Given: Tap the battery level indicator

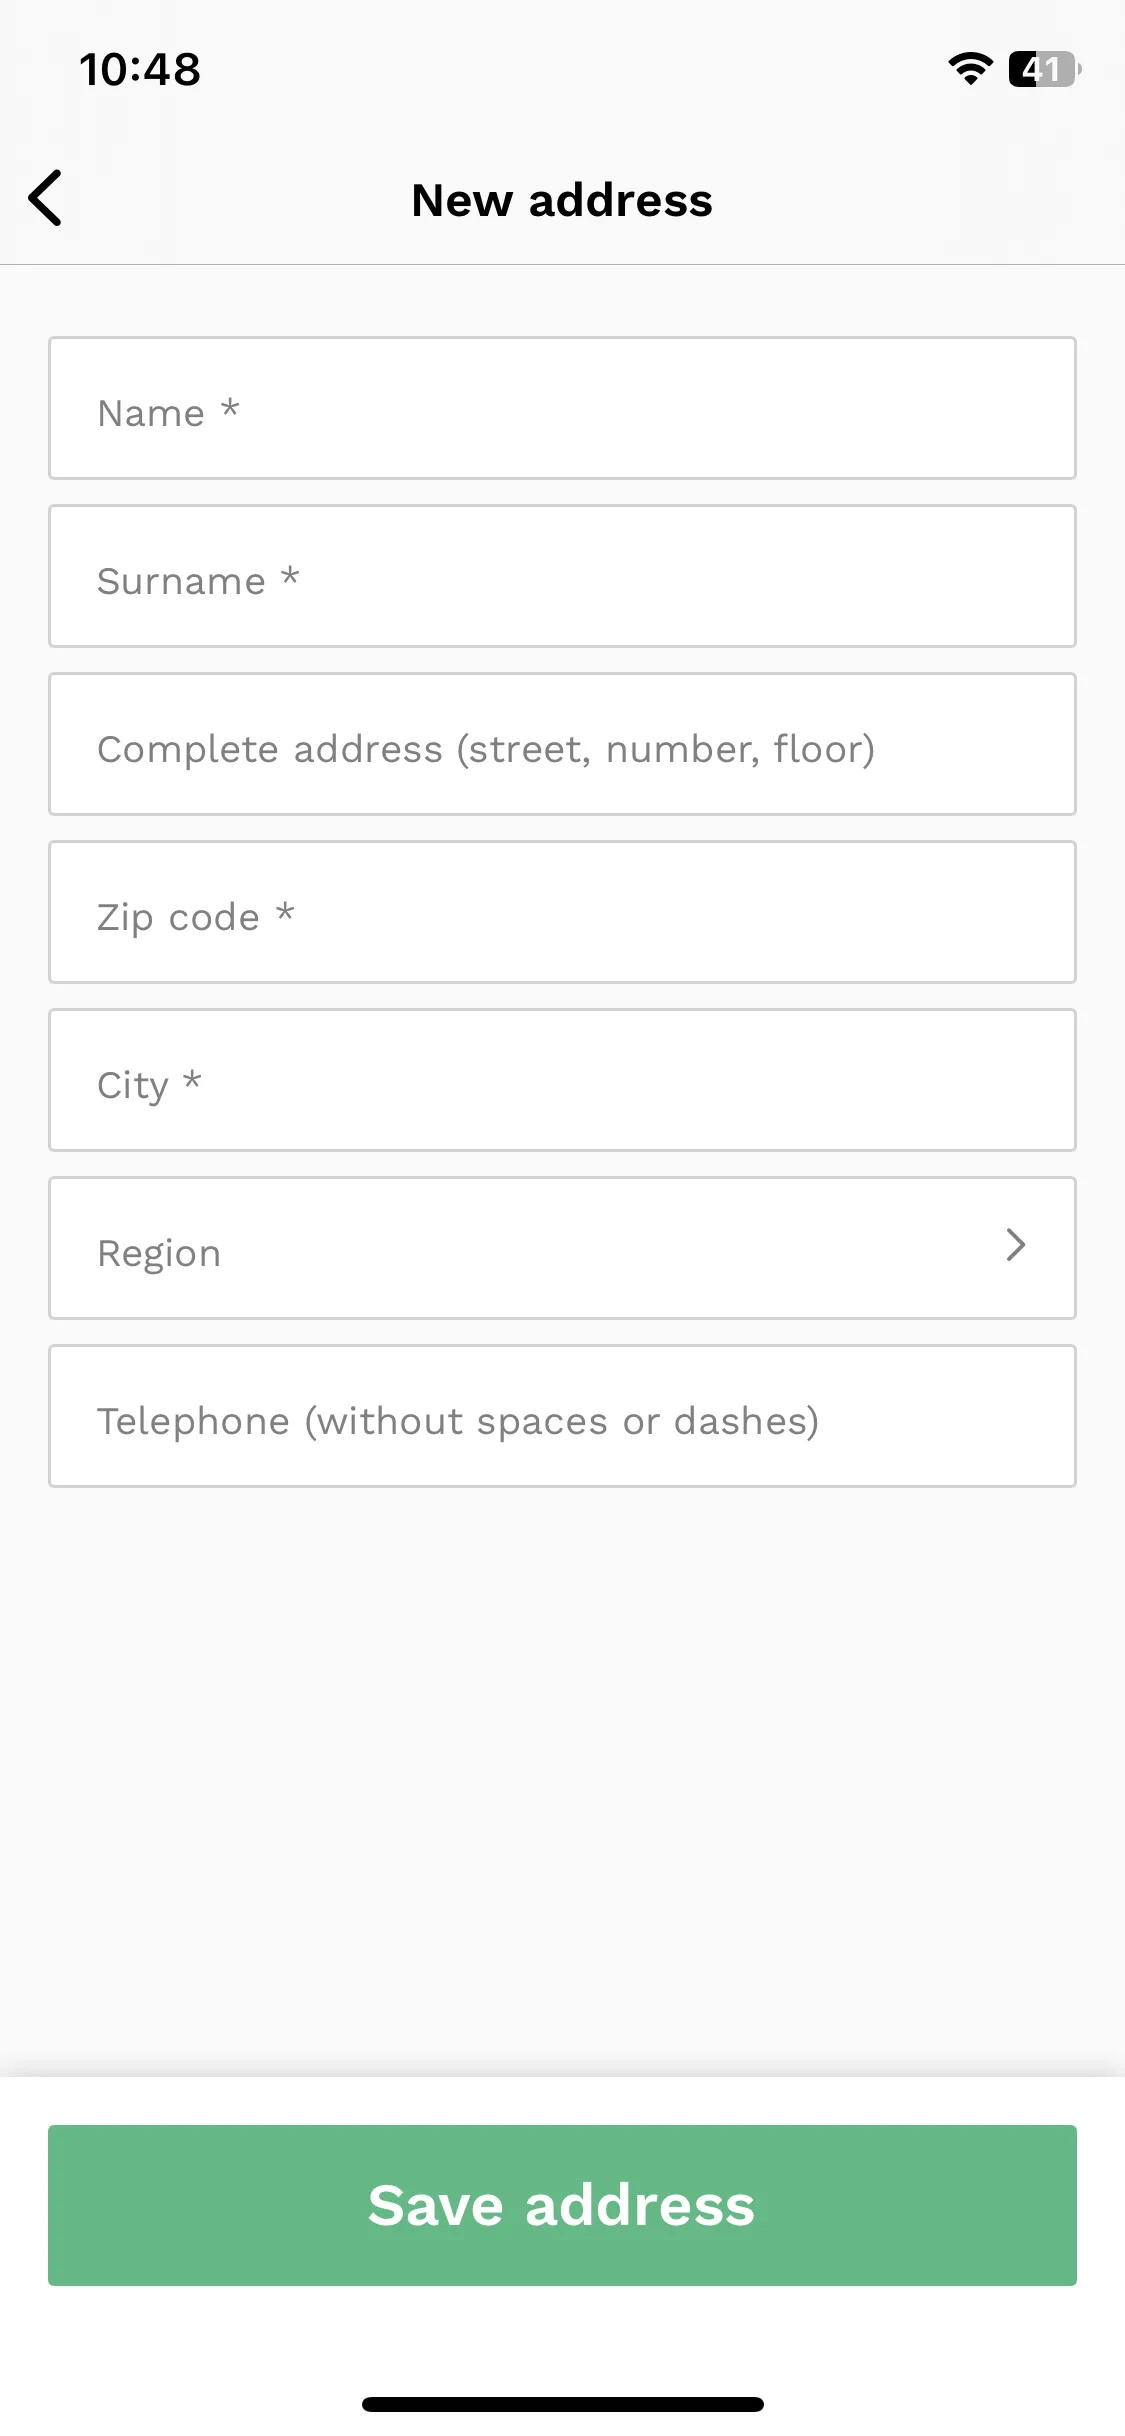Looking at the screenshot, I should pyautogui.click(x=1044, y=69).
